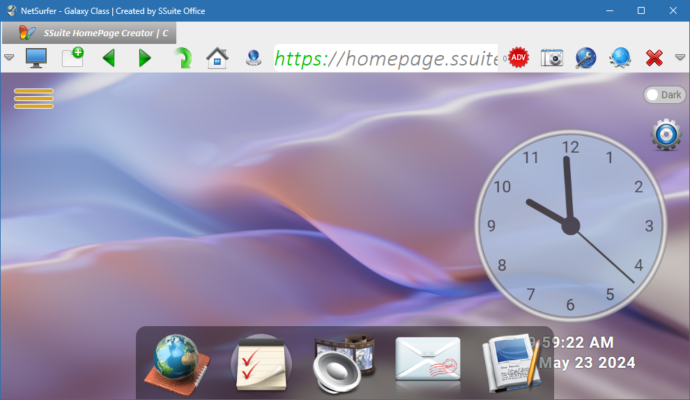Toggle the red ADV ad-blocker icon
The image size is (690, 400).
(518, 58)
